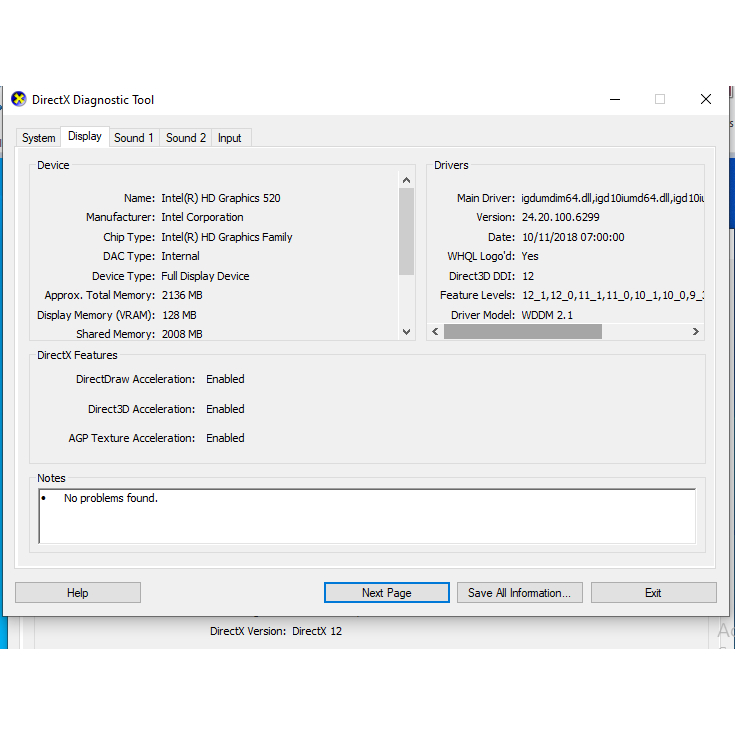Click the Intel(R) HD Graphics 520 name value

[221, 198]
